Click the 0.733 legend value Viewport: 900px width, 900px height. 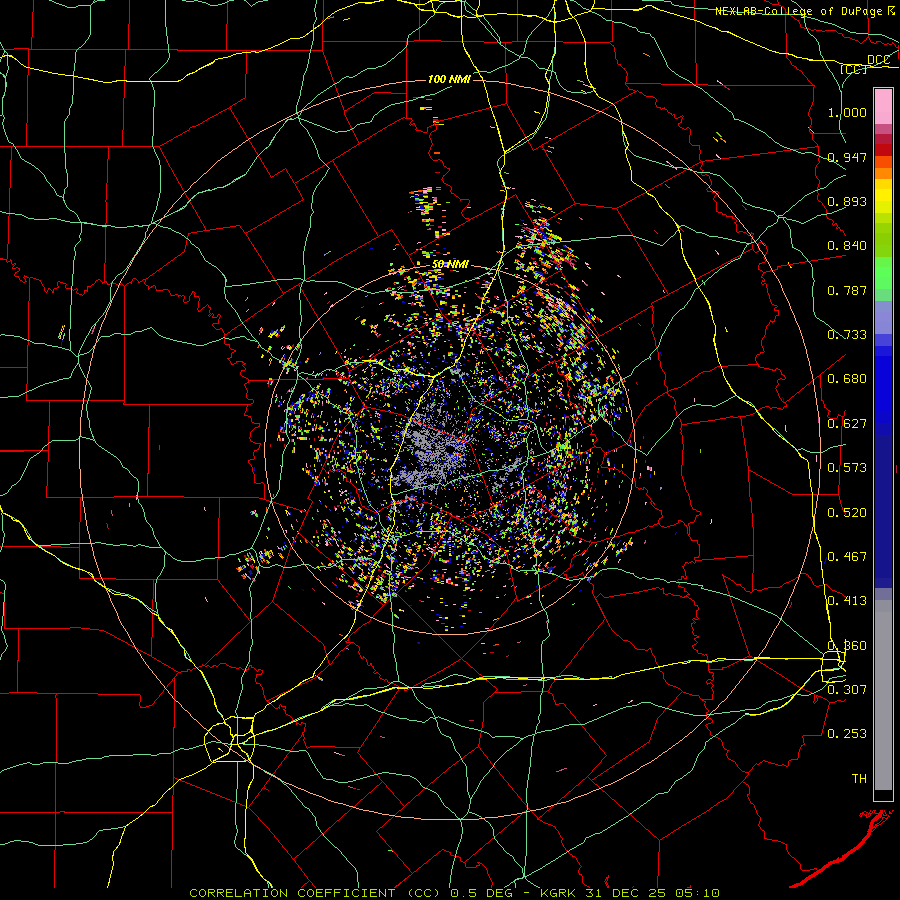847,335
